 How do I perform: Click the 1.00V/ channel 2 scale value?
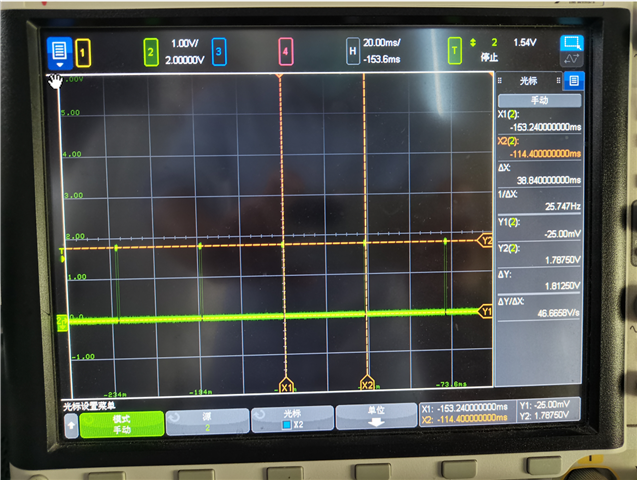184,43
